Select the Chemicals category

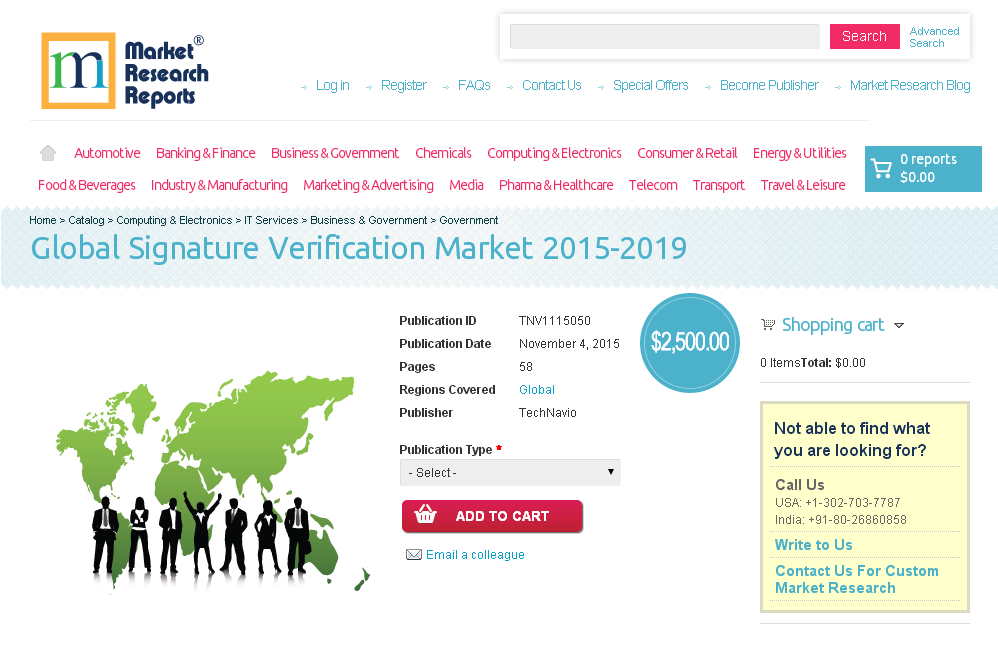(443, 153)
